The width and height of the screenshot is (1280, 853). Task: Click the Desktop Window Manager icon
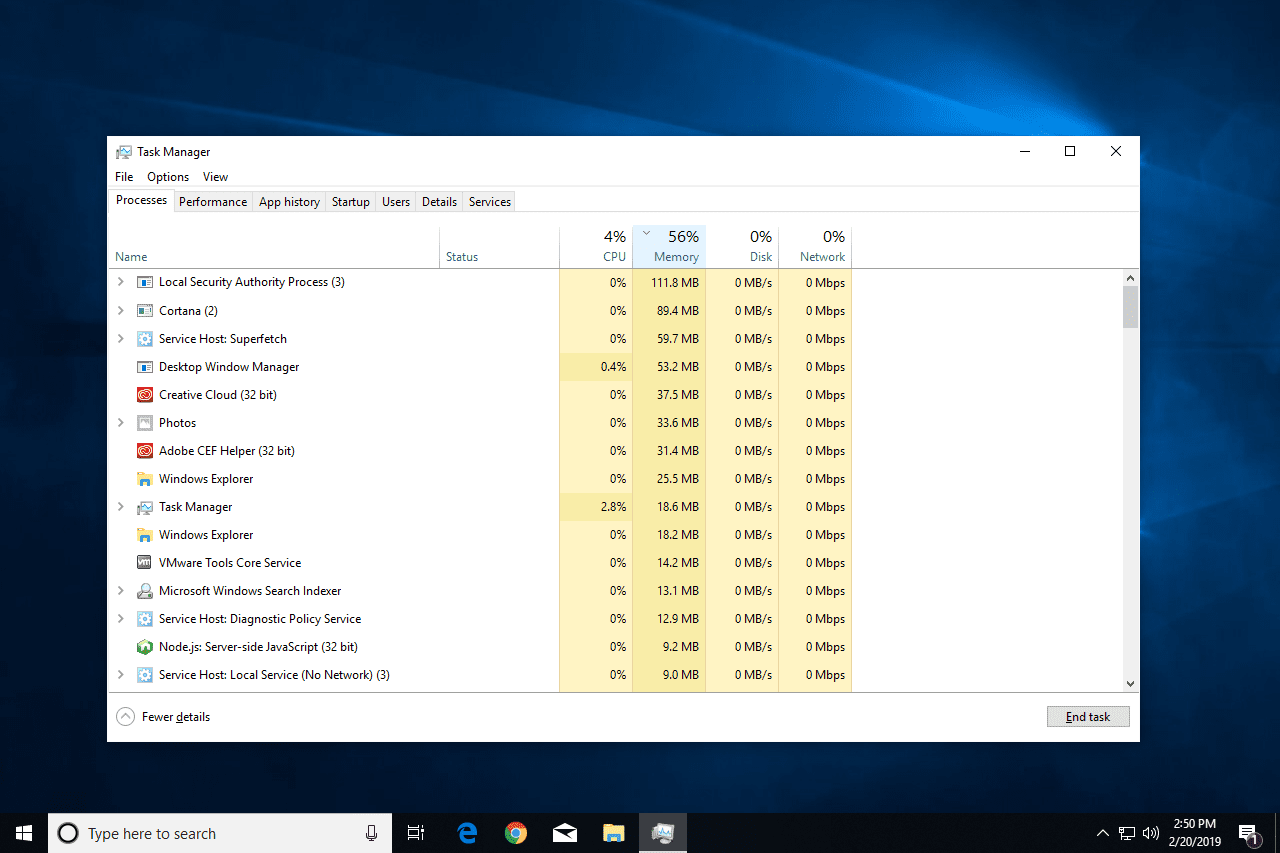click(x=144, y=366)
